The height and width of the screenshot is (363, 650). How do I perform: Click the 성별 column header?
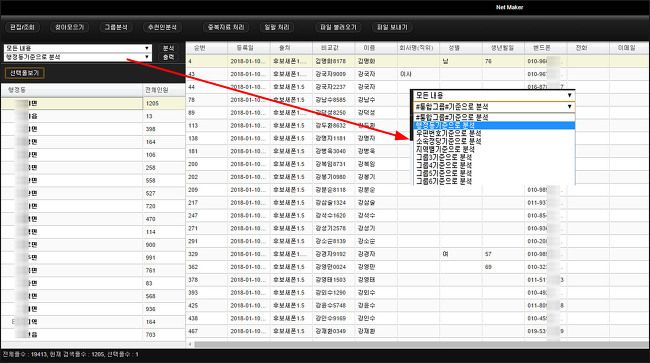coord(461,48)
